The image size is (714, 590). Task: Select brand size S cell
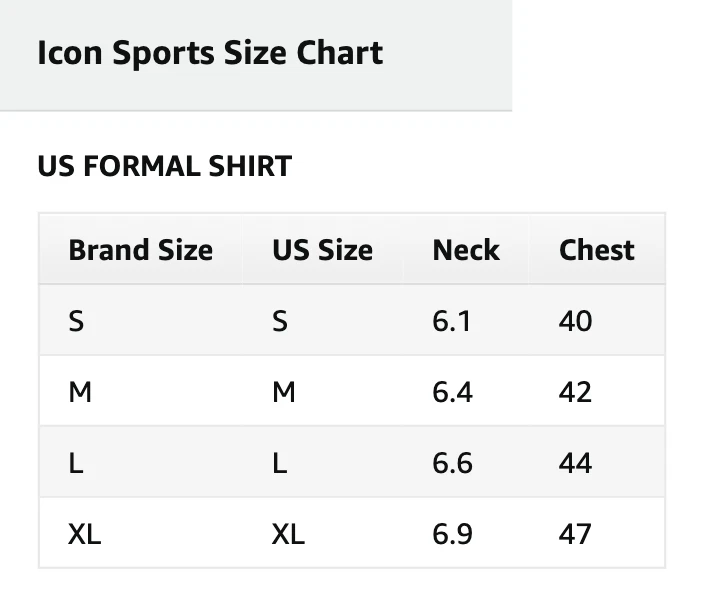pyautogui.click(x=141, y=320)
